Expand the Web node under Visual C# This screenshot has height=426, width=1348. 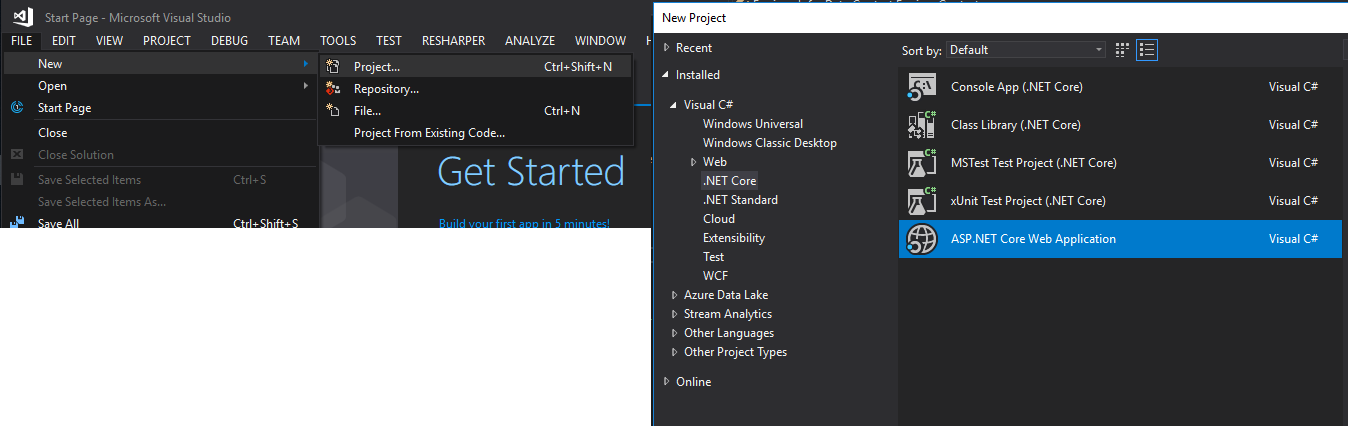694,162
